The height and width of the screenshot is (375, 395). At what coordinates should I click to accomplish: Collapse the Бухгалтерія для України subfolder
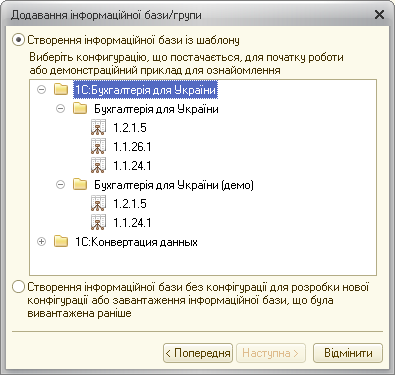(x=60, y=109)
